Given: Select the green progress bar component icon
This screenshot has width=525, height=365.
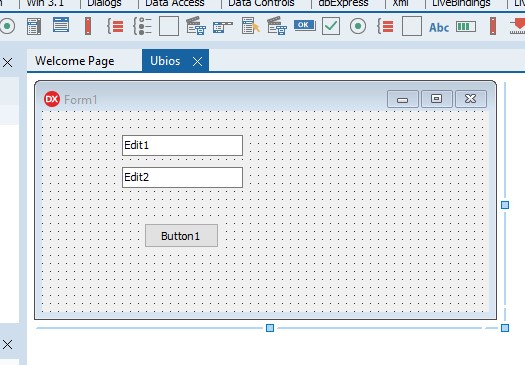Looking at the screenshot, I should coord(466,26).
